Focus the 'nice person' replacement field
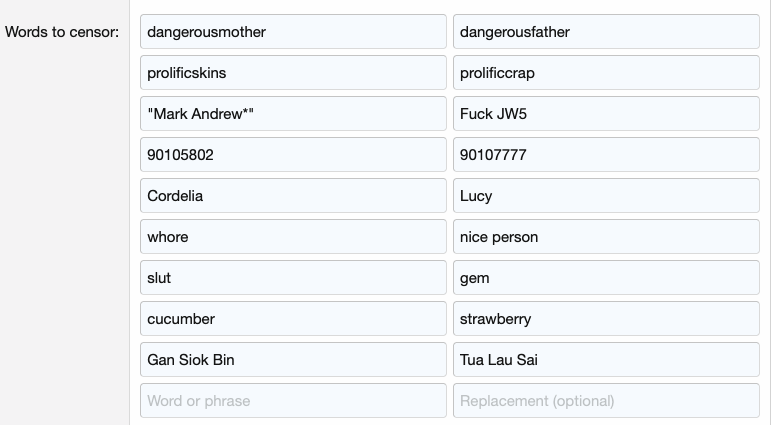 point(606,237)
